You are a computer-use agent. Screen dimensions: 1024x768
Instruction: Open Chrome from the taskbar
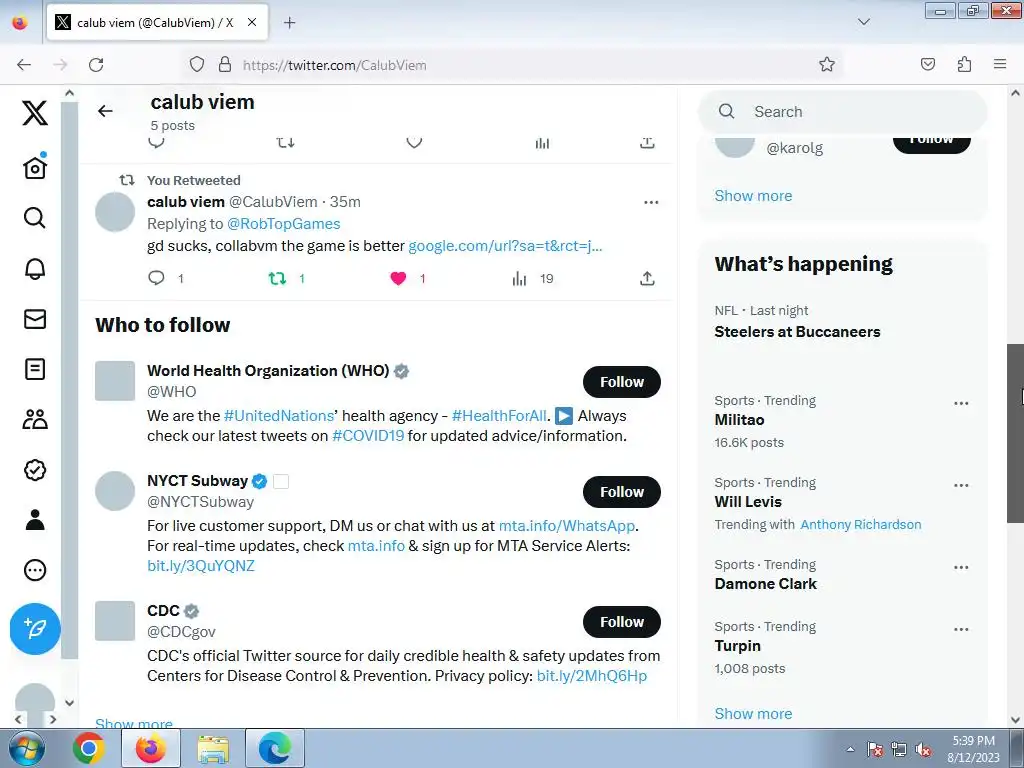coord(89,748)
